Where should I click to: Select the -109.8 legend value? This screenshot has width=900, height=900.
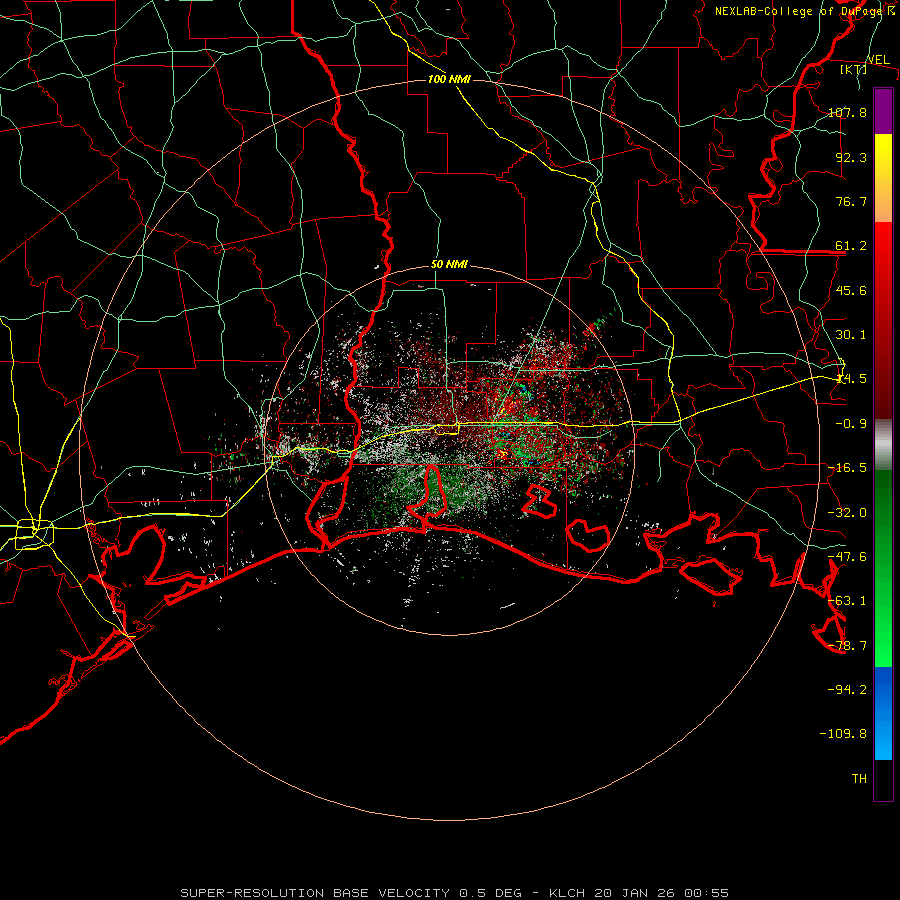point(843,734)
